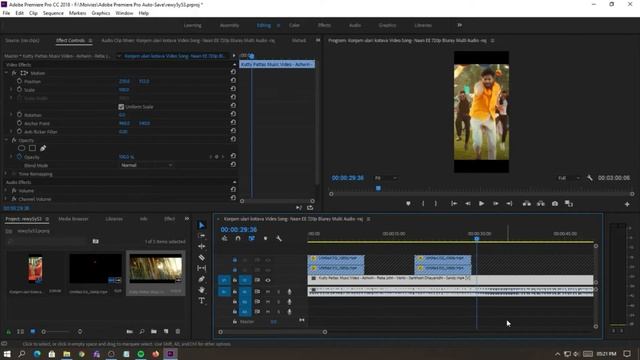The width and height of the screenshot is (640, 360).
Task: Add Marker in Program Monitor
Action: pos(408,204)
